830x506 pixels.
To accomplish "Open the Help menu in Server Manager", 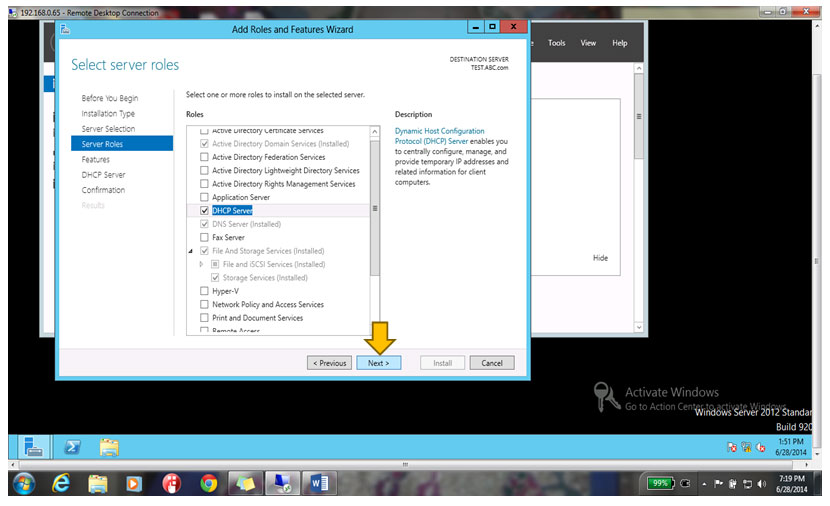I will [x=620, y=43].
